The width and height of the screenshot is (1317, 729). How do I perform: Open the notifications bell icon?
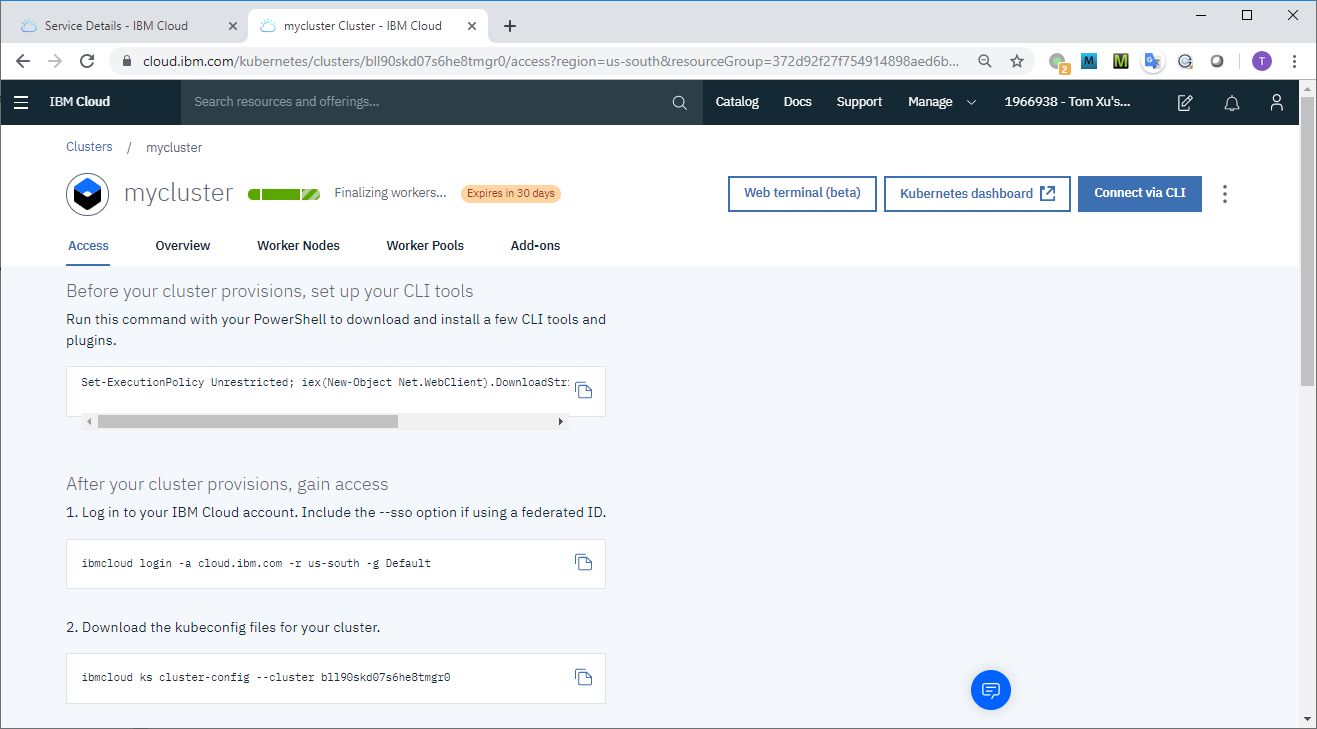(1232, 102)
